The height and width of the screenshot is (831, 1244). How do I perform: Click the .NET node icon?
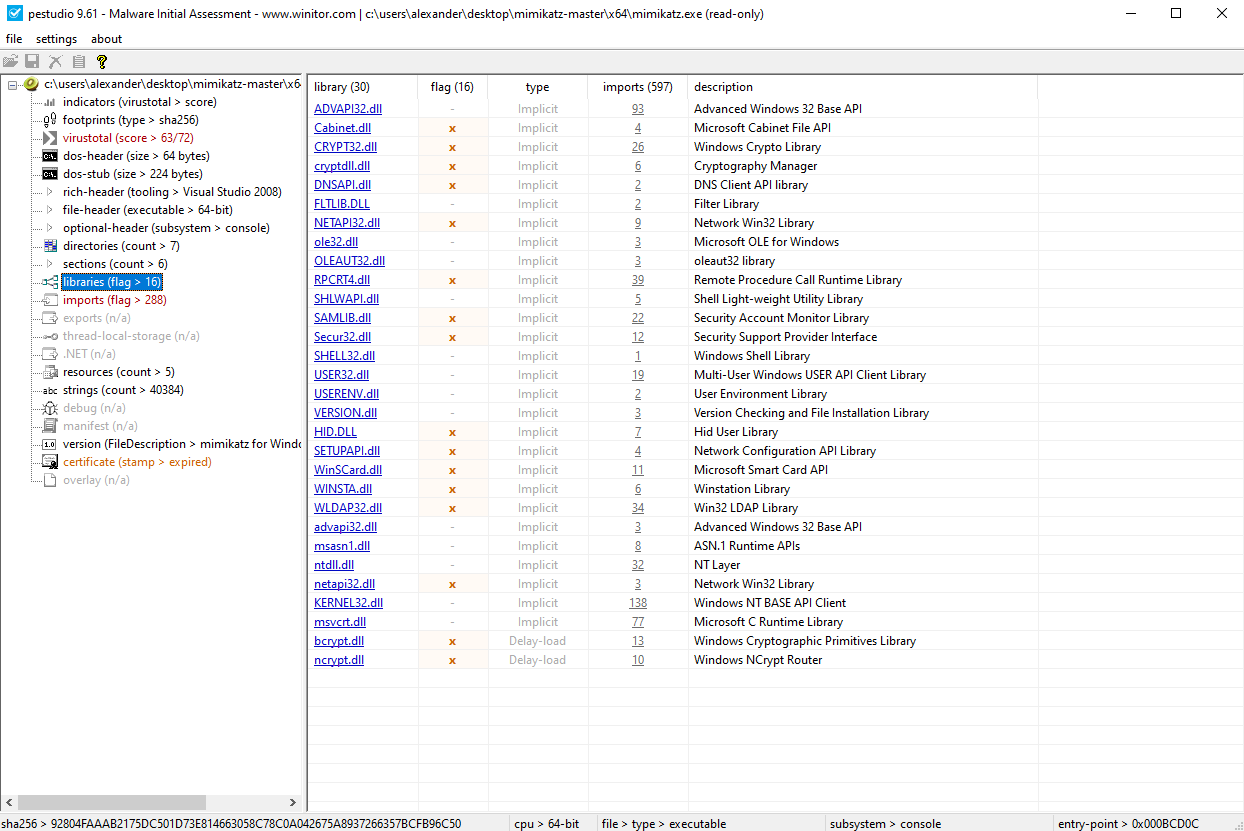(50, 354)
